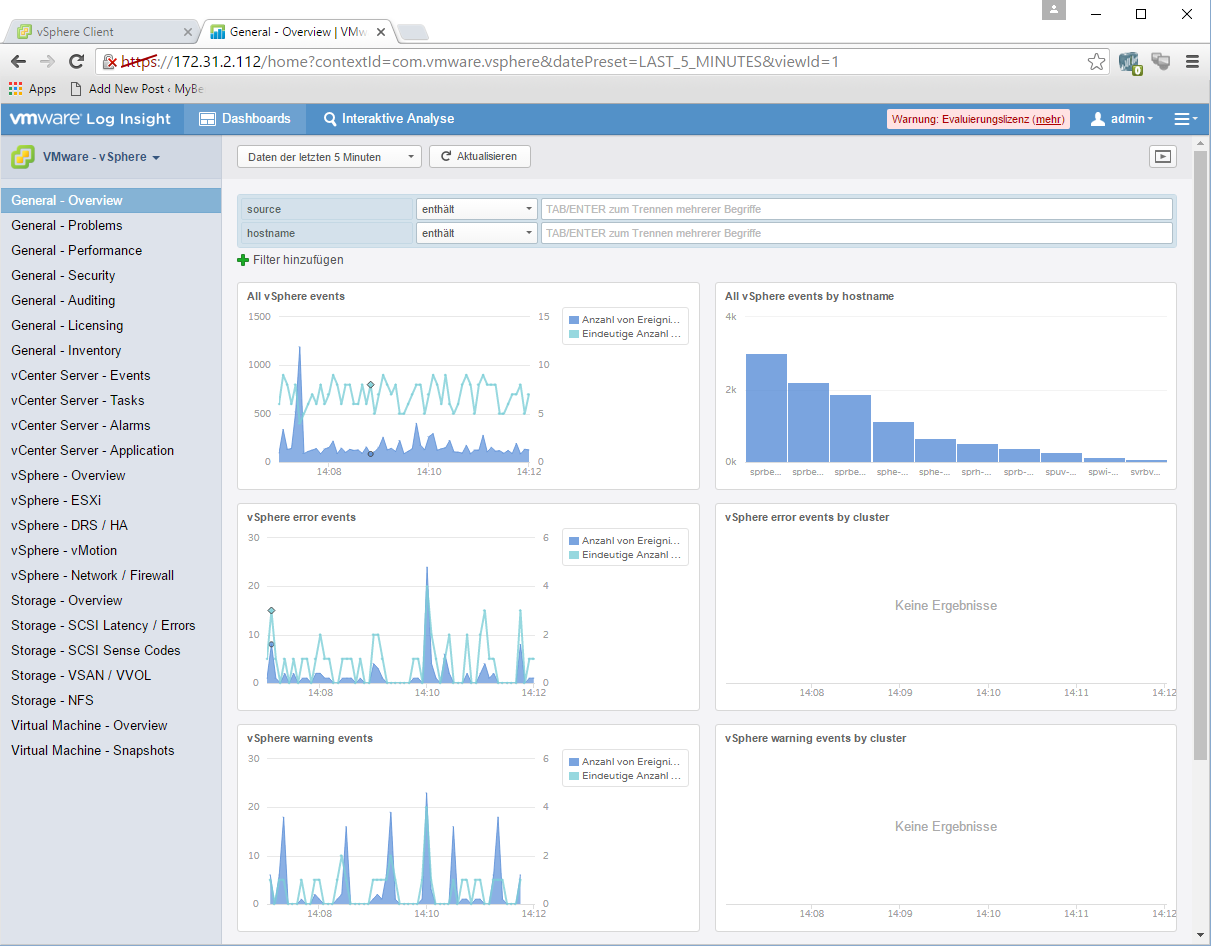Click the browser reload icon
The width and height of the screenshot is (1211, 946).
[x=76, y=62]
